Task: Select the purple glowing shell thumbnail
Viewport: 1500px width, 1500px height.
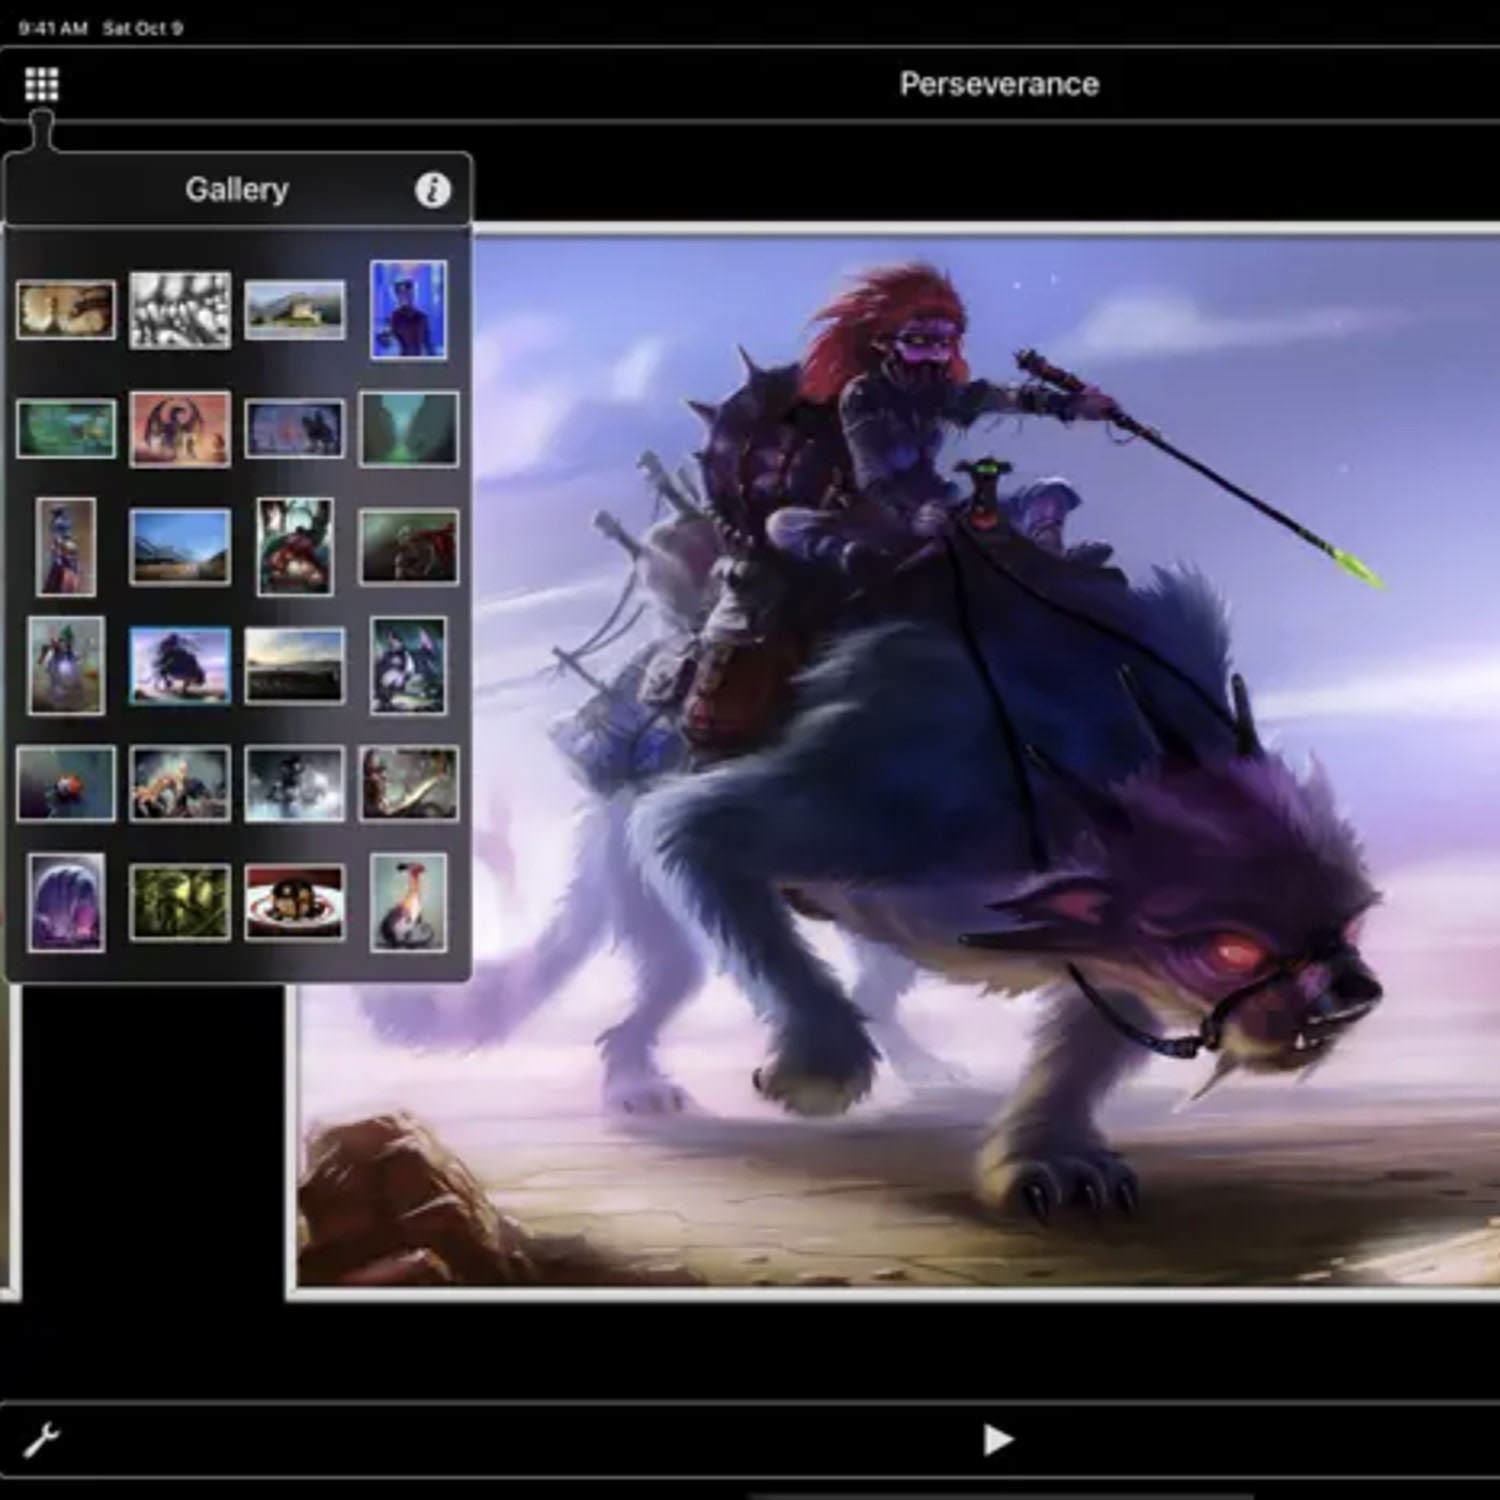Action: 66,903
